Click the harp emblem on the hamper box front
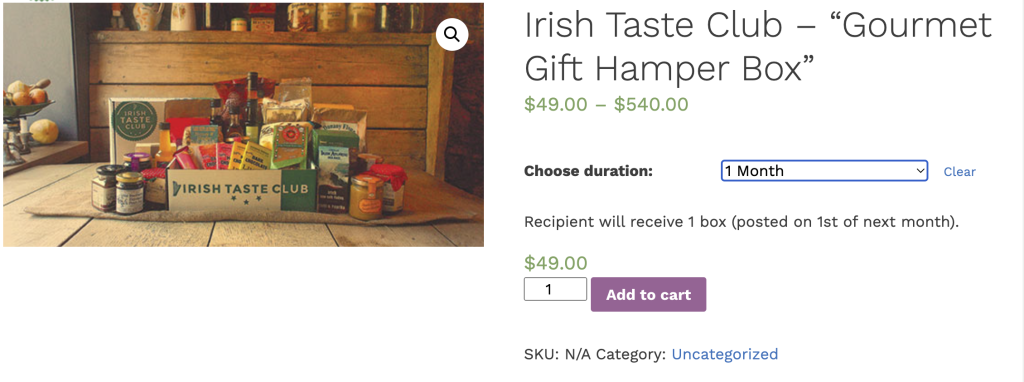 [178, 189]
